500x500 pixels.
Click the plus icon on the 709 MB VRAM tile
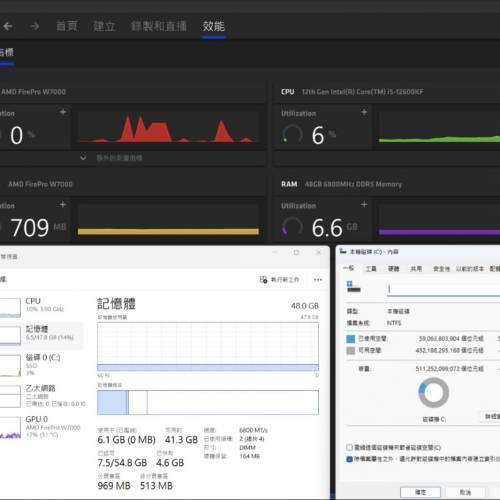(x=63, y=204)
